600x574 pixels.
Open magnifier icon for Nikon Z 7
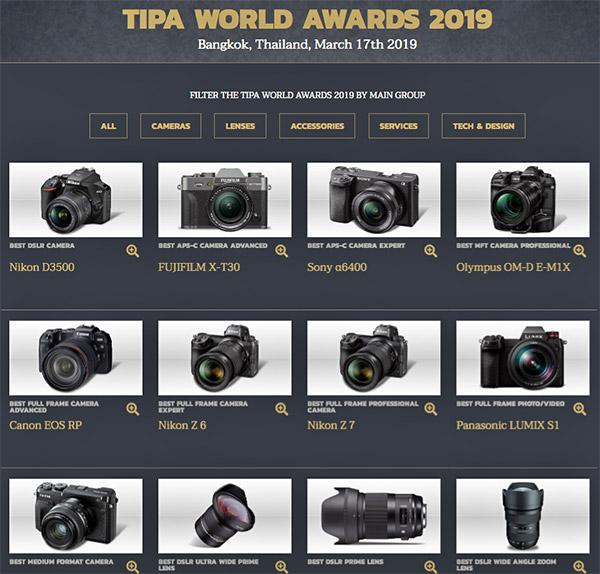(x=430, y=409)
